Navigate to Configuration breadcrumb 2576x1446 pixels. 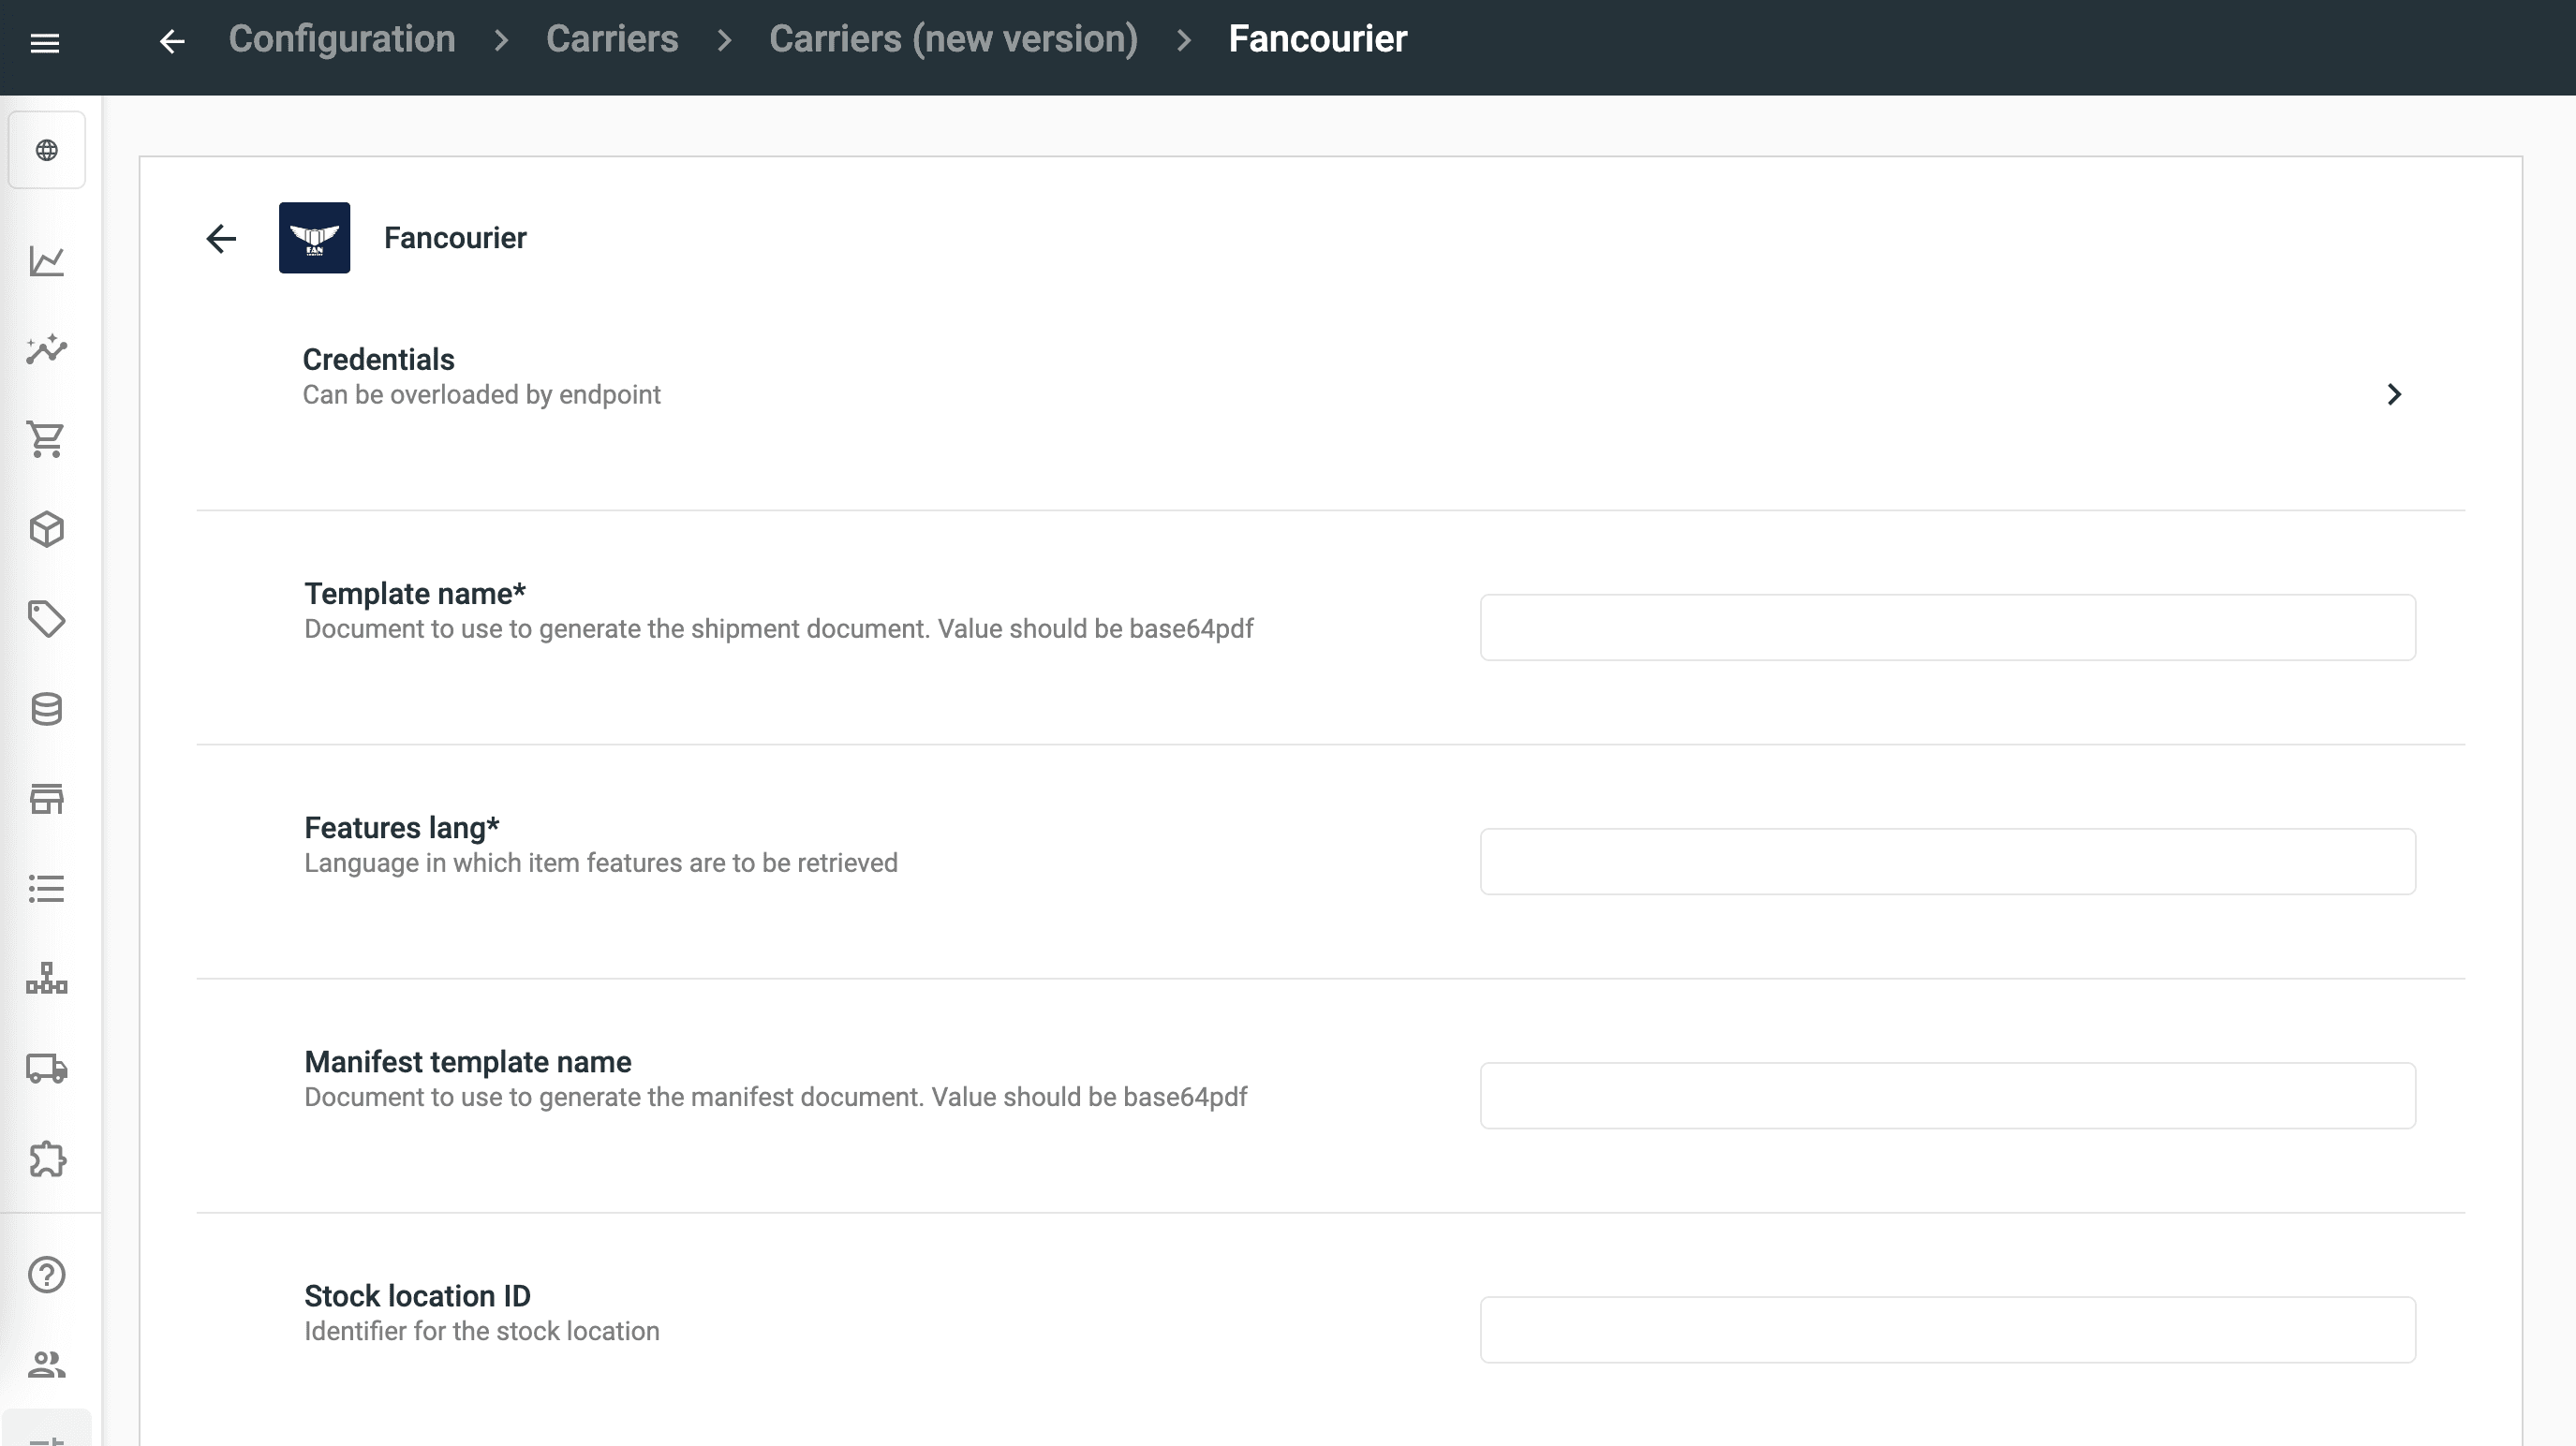pos(342,39)
